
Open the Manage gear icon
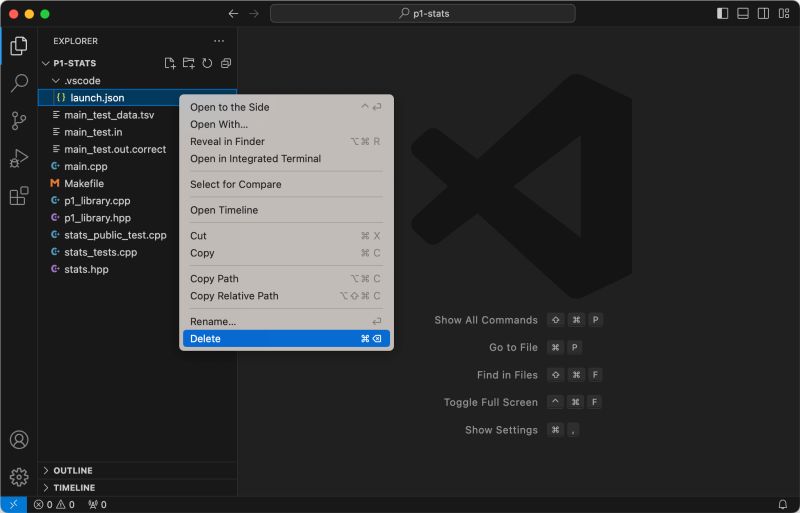pos(19,477)
